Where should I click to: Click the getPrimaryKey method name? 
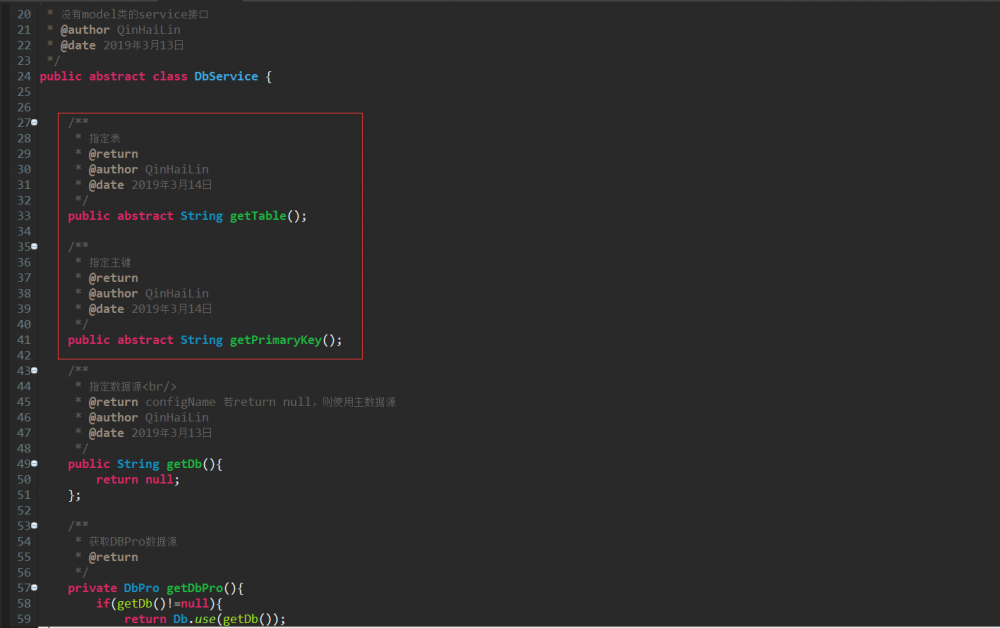(x=278, y=339)
